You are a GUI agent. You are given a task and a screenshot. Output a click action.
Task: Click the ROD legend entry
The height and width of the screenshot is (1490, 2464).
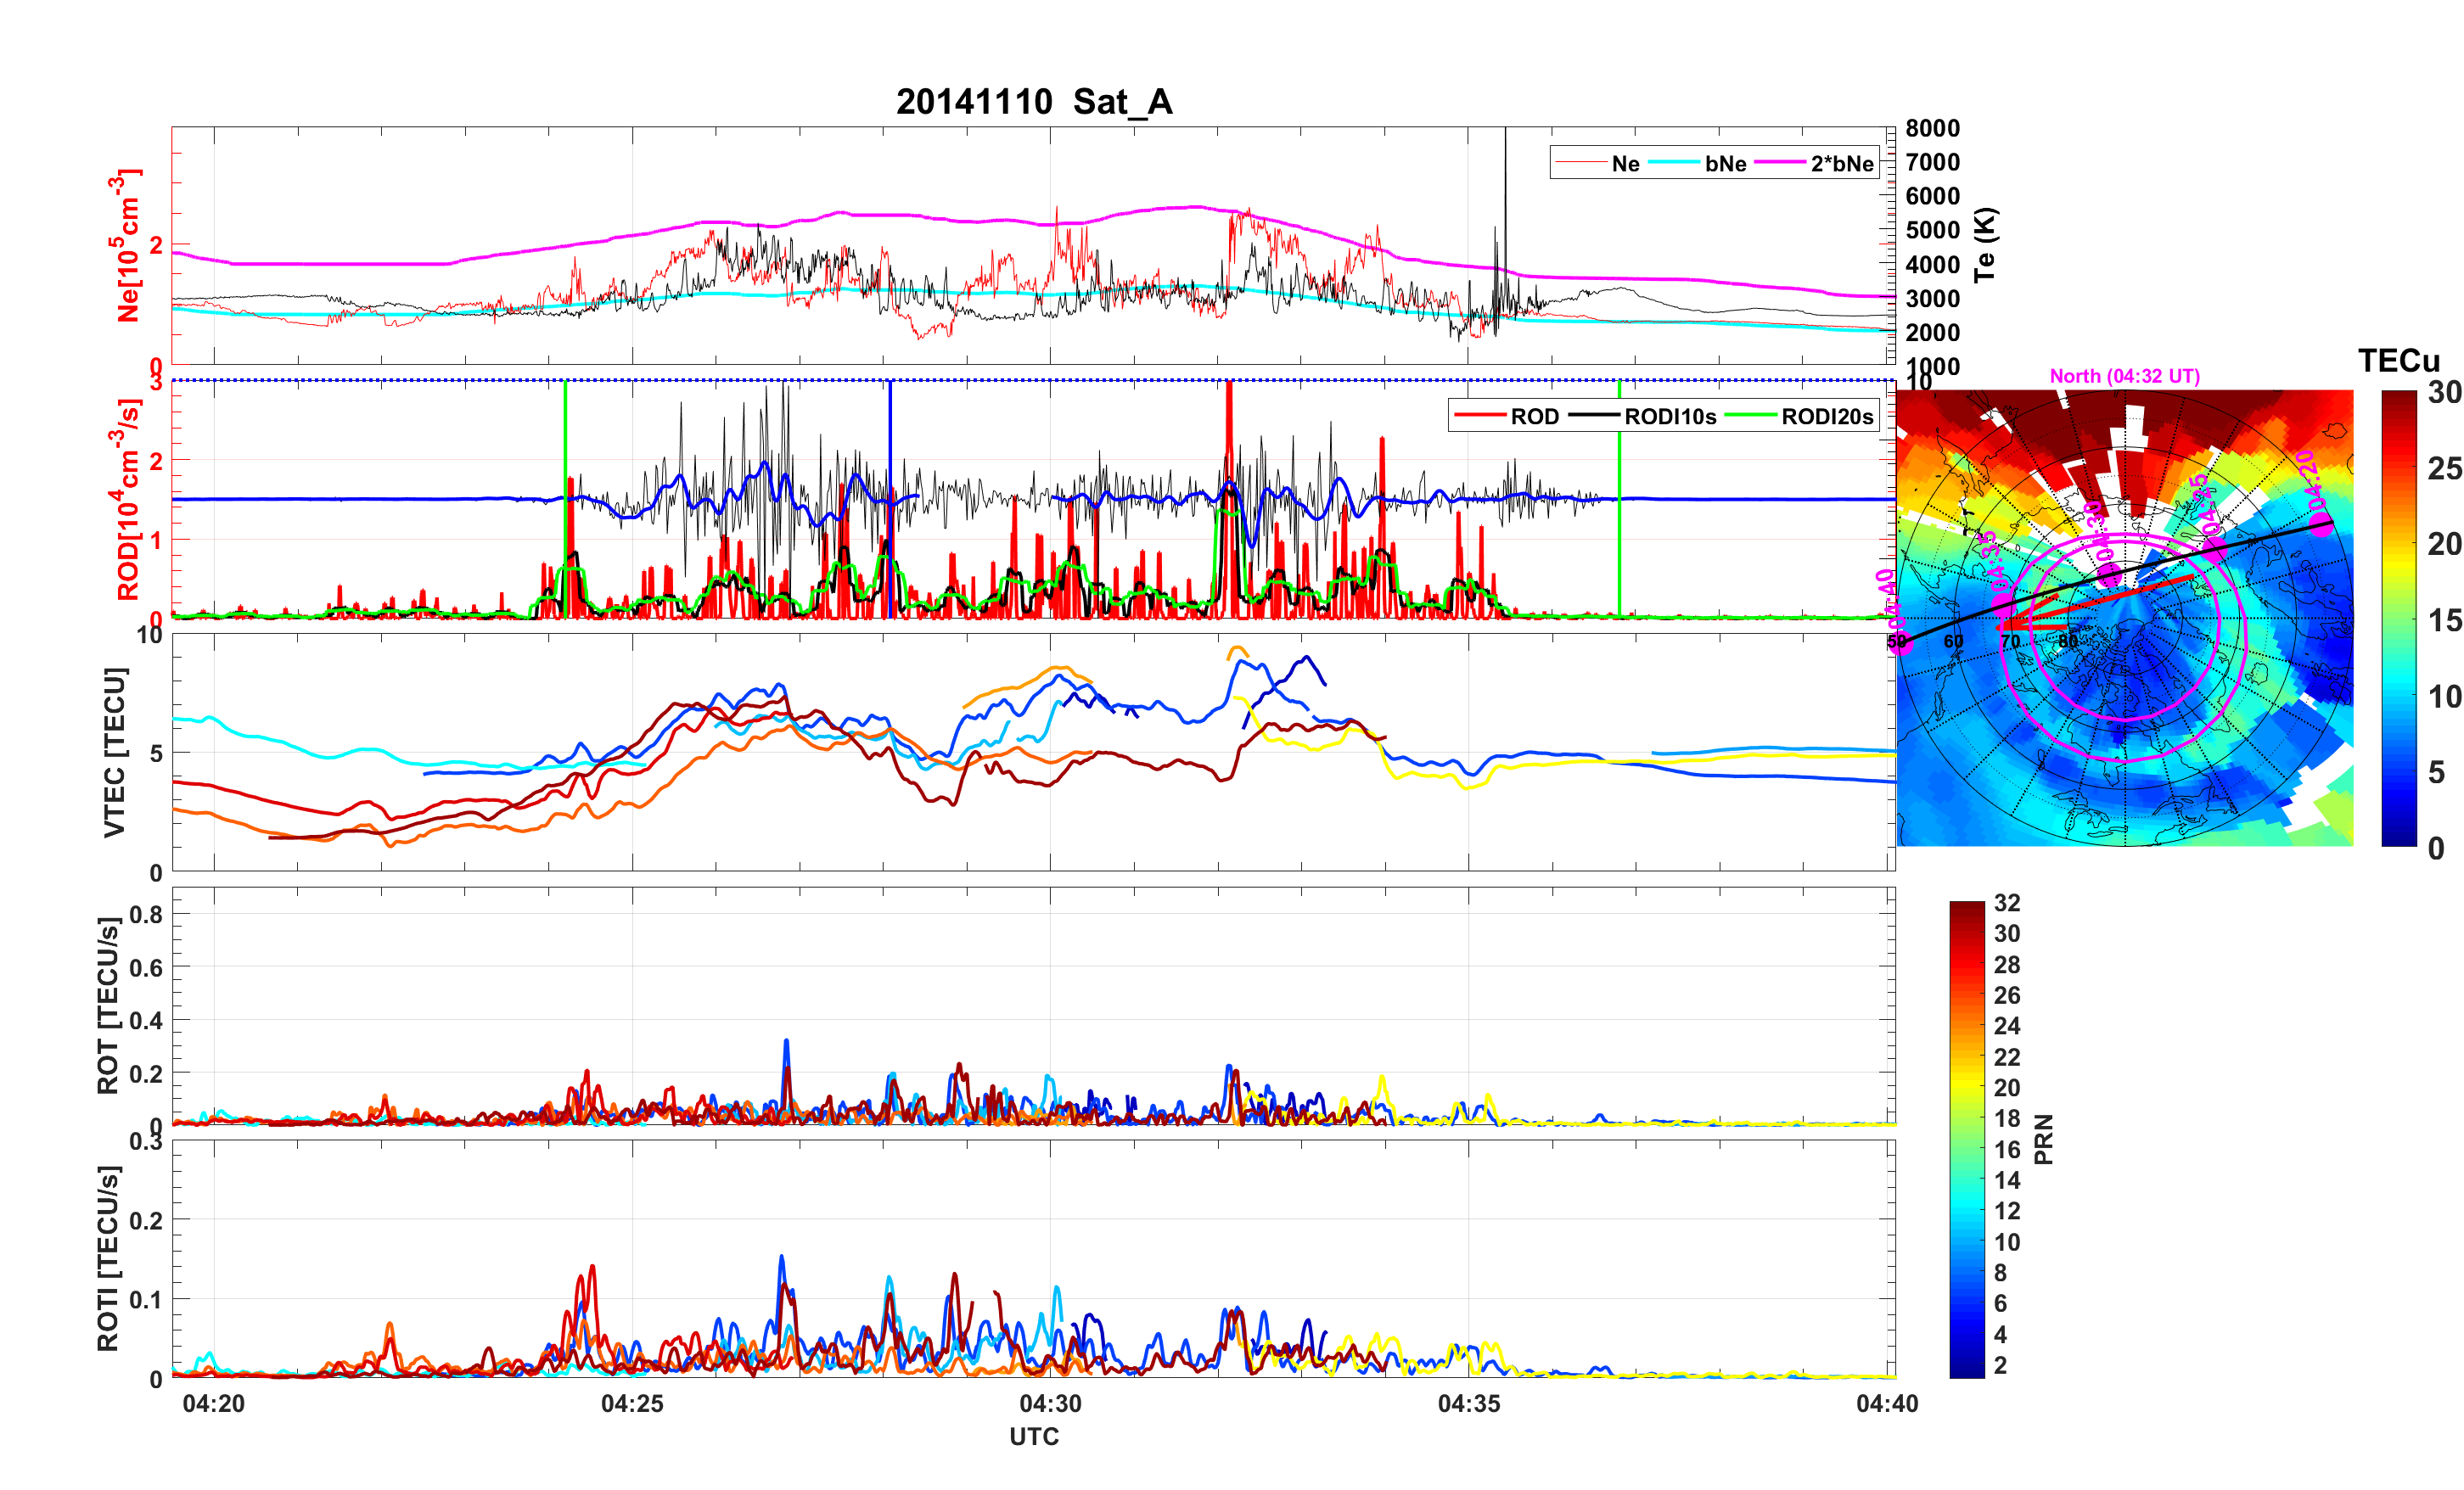point(1533,417)
